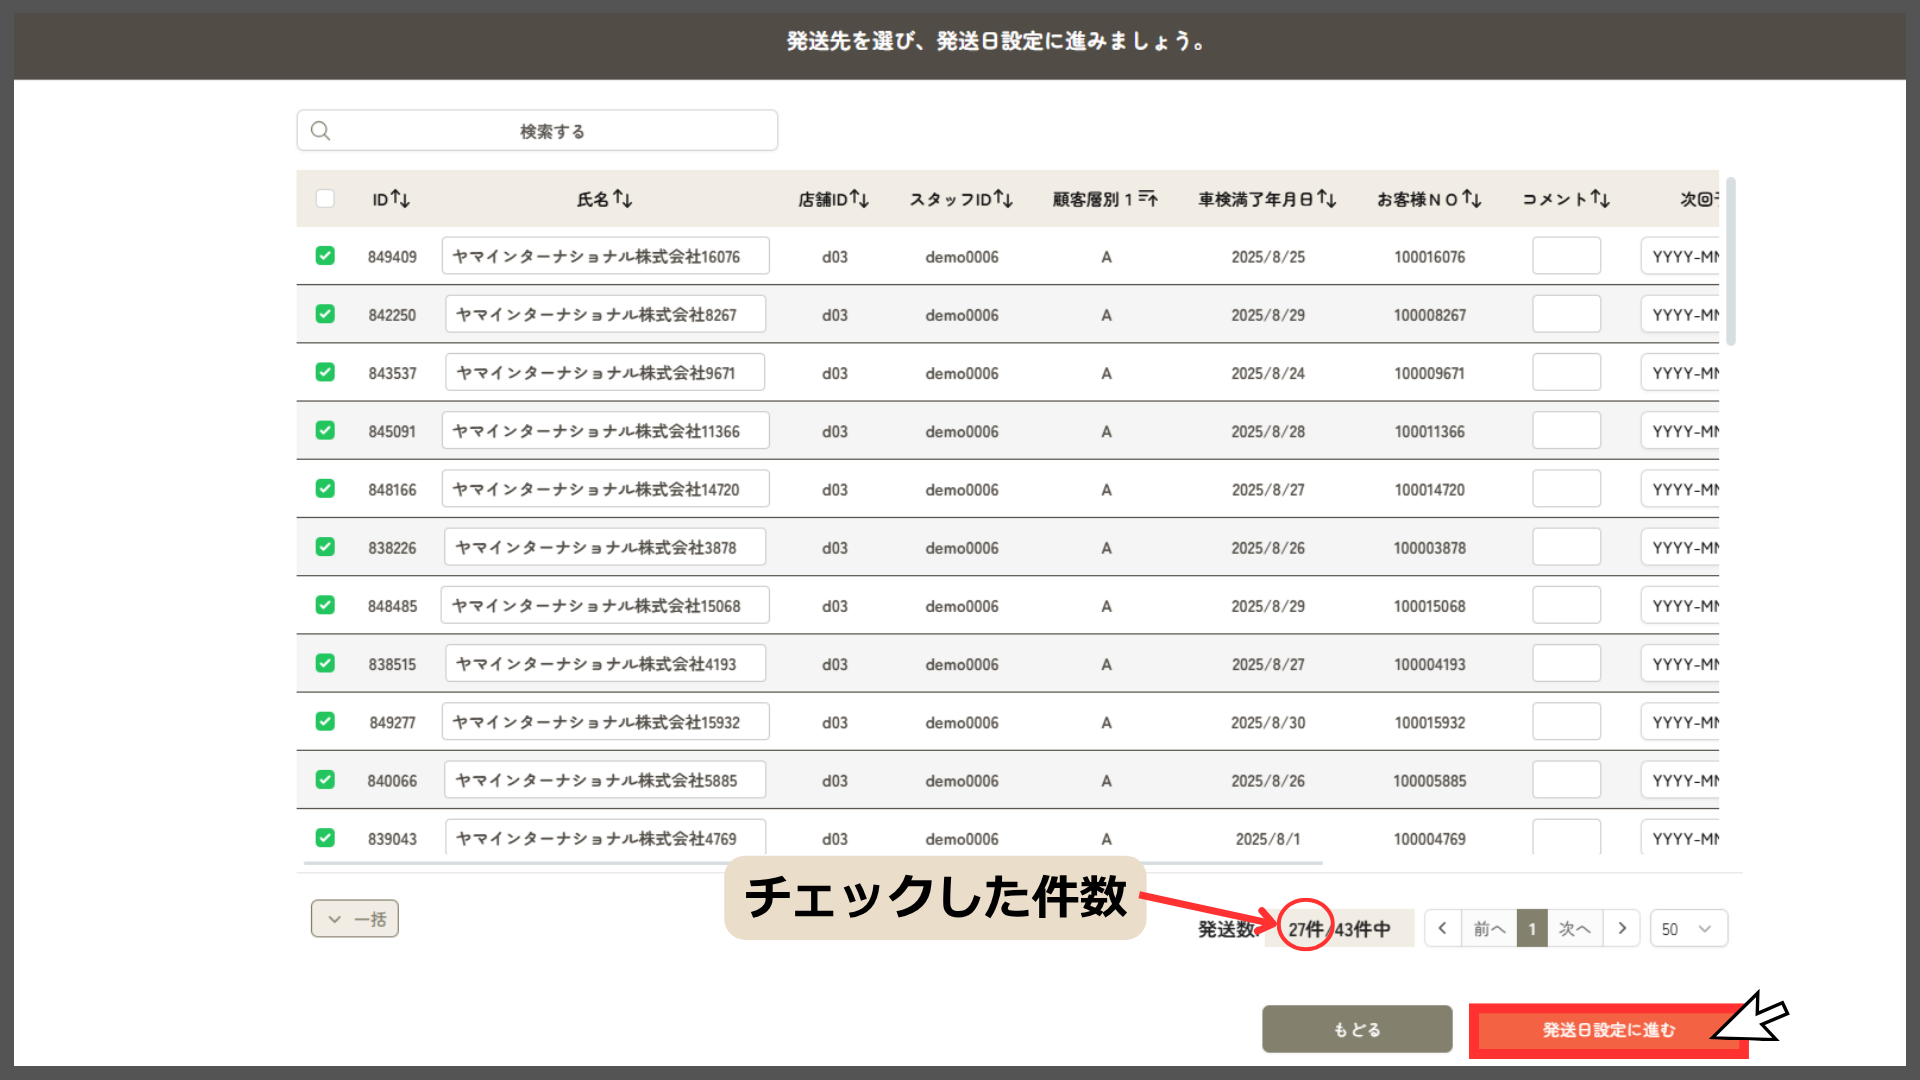This screenshot has height=1080, width=1920.
Task: Sort by 顧客層別1 column icon
Action: pos(1148,199)
